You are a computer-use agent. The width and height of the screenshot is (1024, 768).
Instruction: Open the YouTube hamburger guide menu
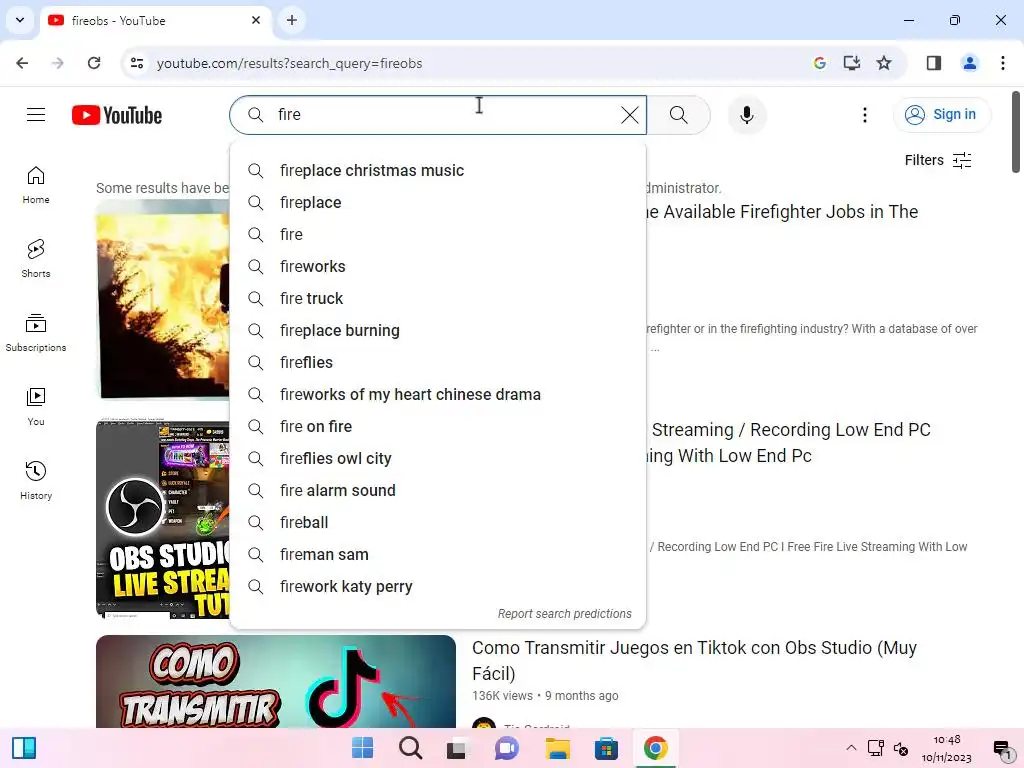click(x=36, y=115)
